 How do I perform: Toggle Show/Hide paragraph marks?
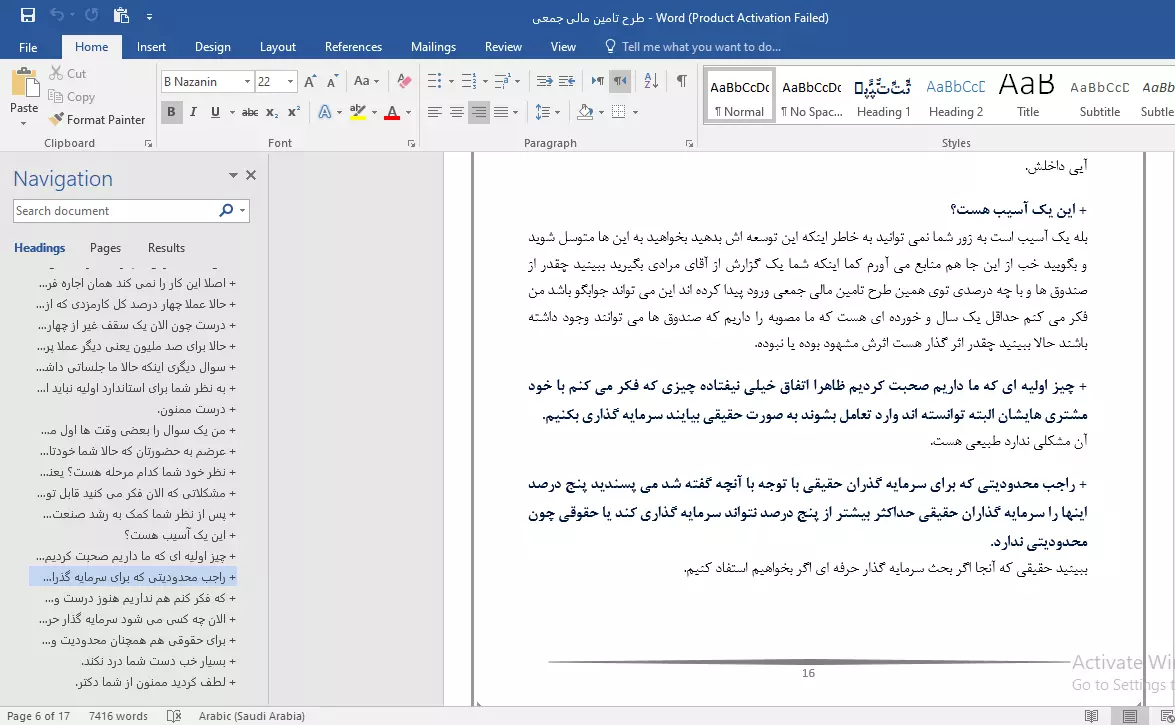tap(681, 81)
